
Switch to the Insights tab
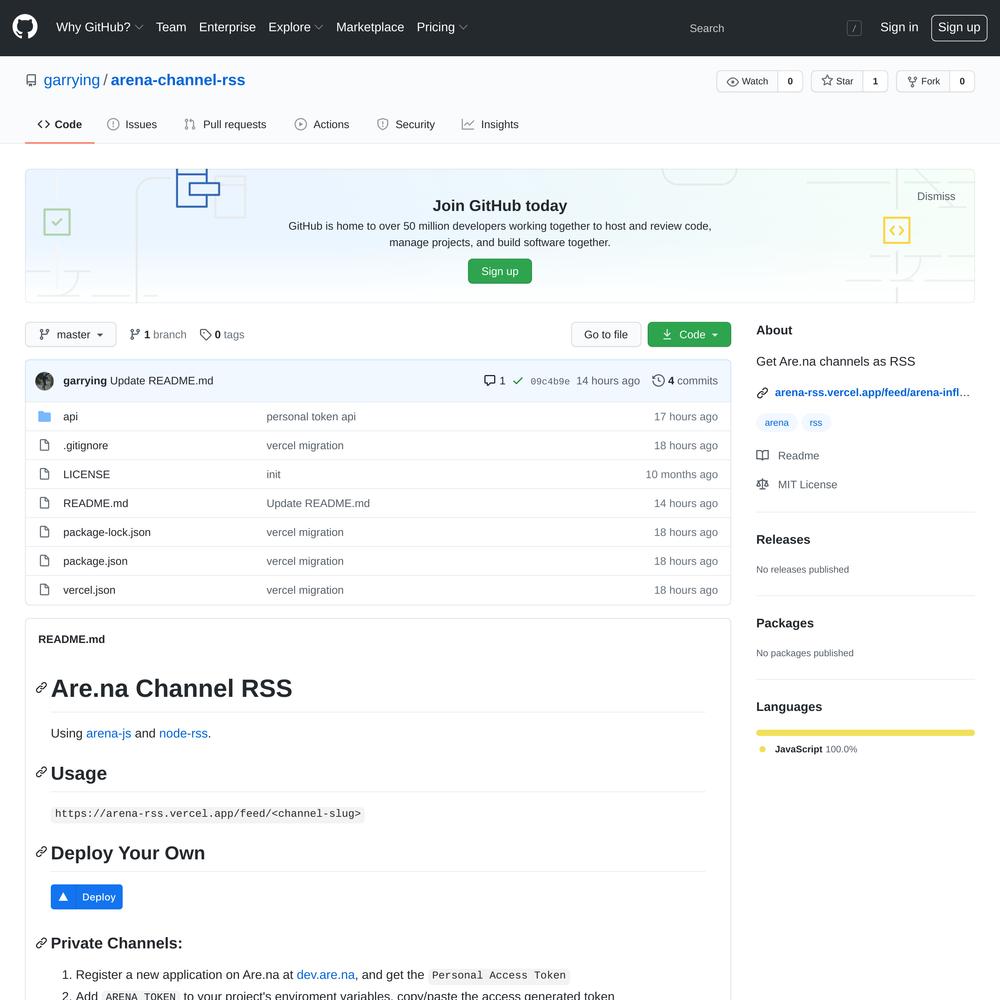[x=490, y=124]
